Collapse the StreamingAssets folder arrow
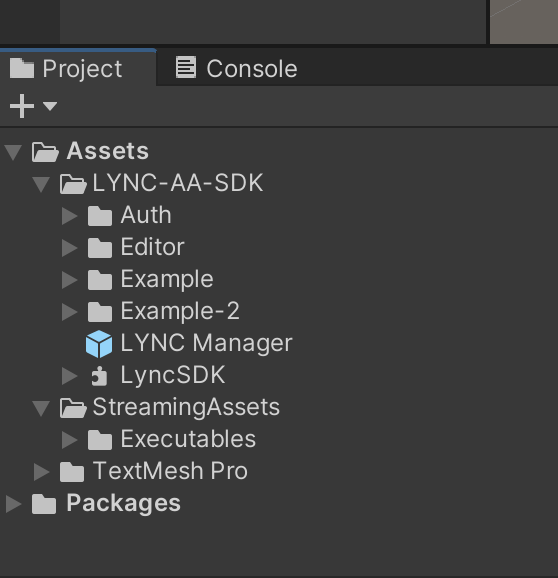Screen dimensions: 558x578 (41, 408)
